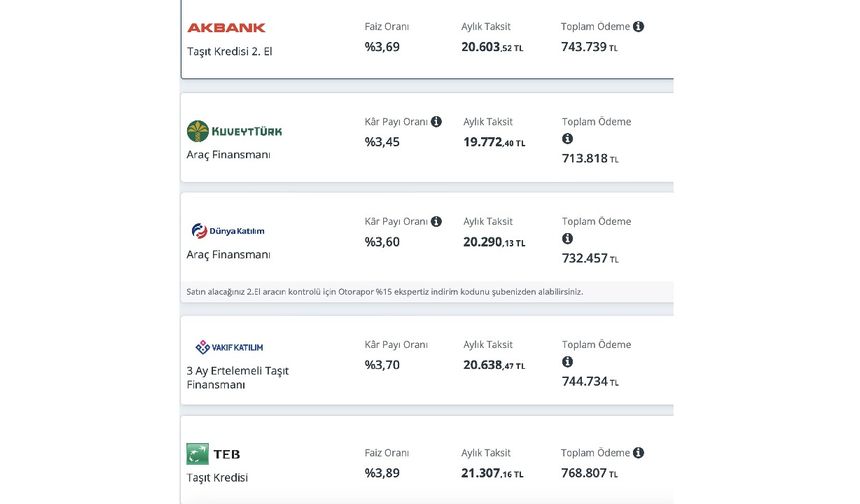Open TEB Taşıt Kredisi product
Viewport: 860px width, 504px height.
217,478
